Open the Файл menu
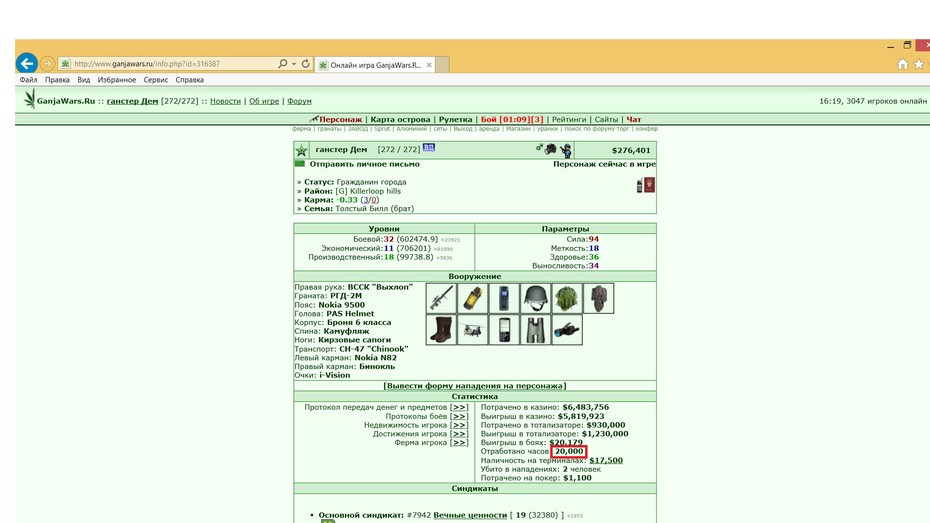 point(28,80)
